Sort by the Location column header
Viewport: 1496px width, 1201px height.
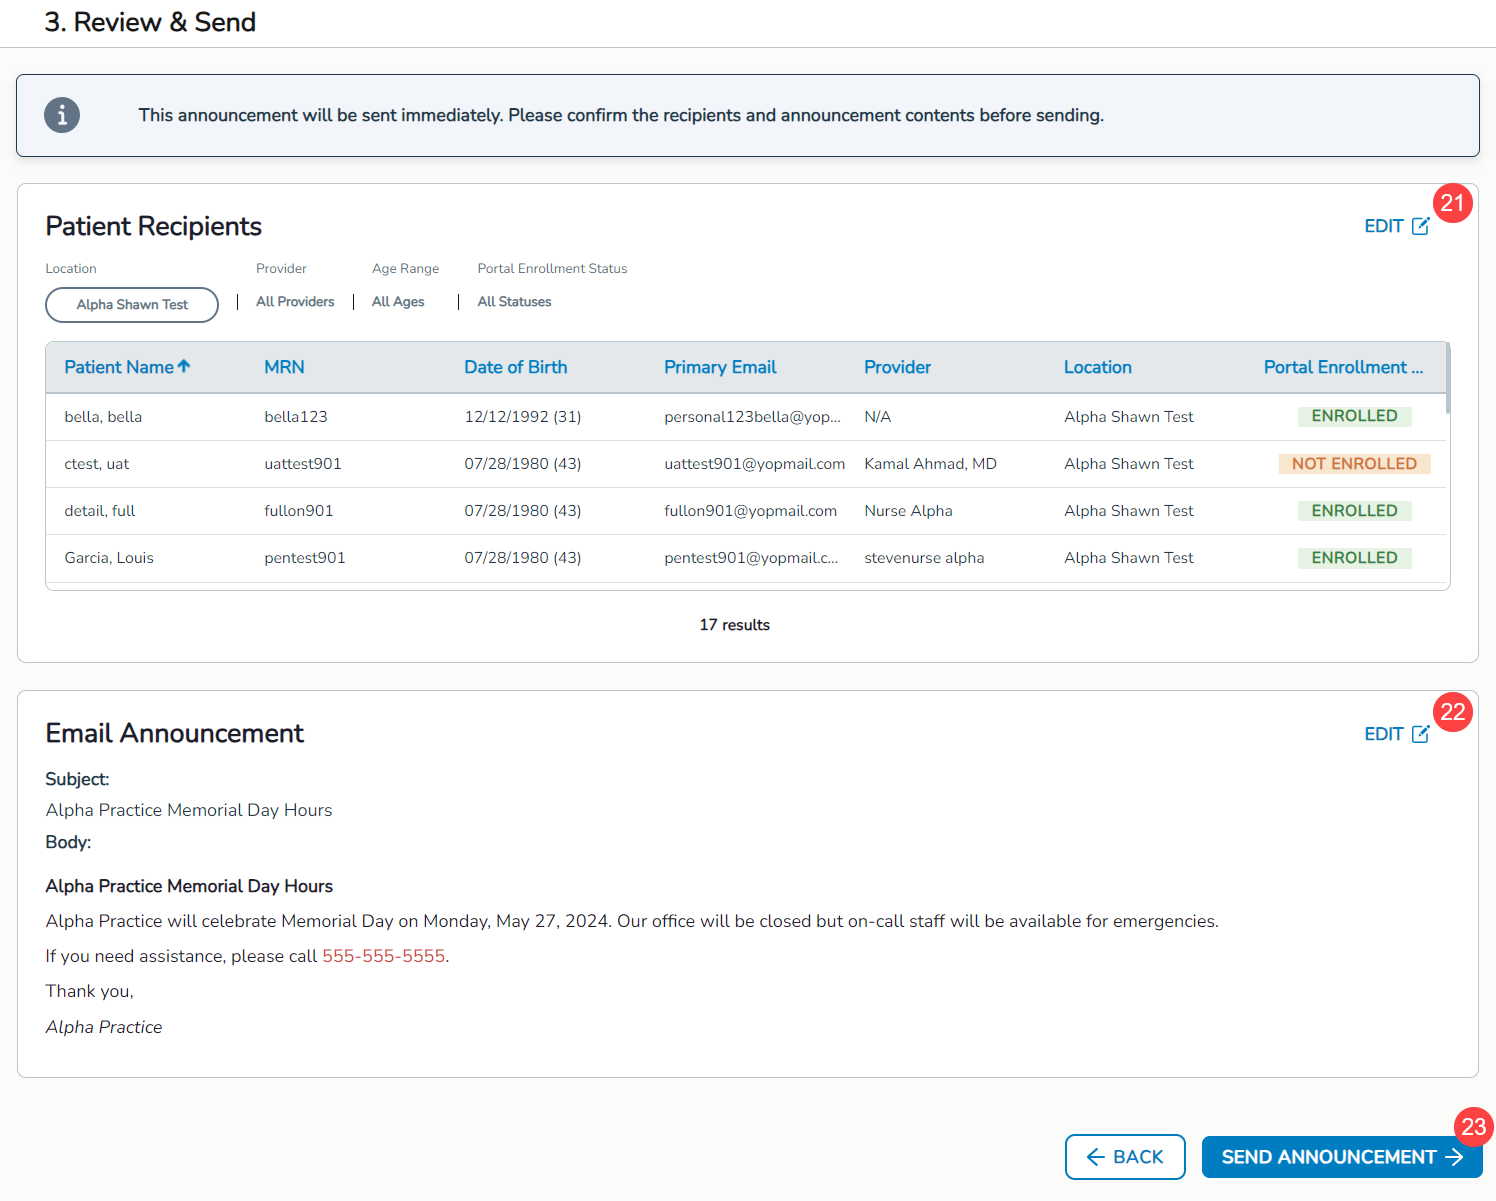click(x=1097, y=367)
